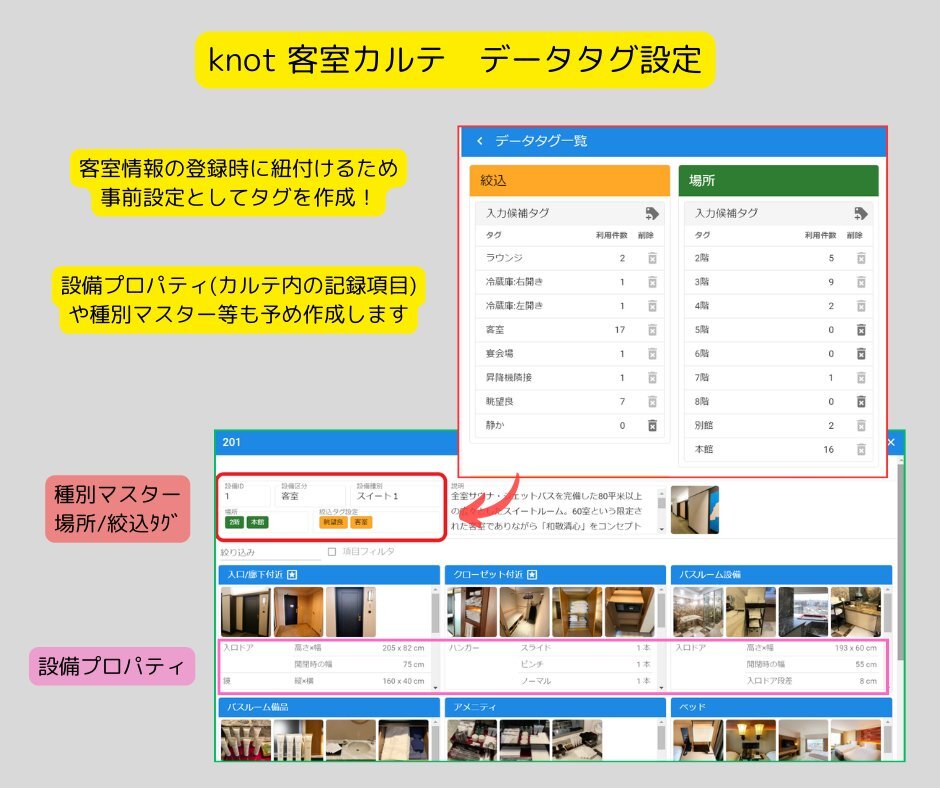Close the 201 room window

click(x=891, y=442)
